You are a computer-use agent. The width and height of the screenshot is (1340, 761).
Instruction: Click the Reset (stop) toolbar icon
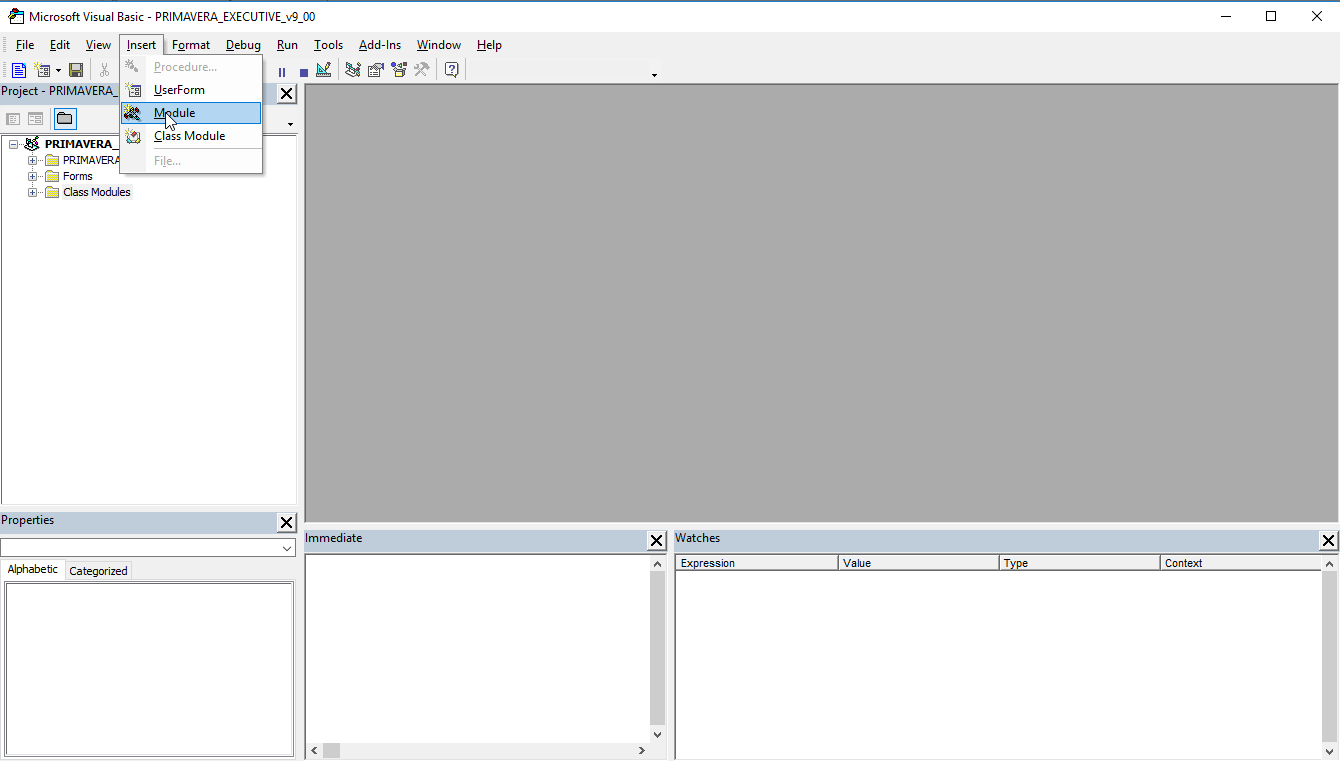(303, 72)
